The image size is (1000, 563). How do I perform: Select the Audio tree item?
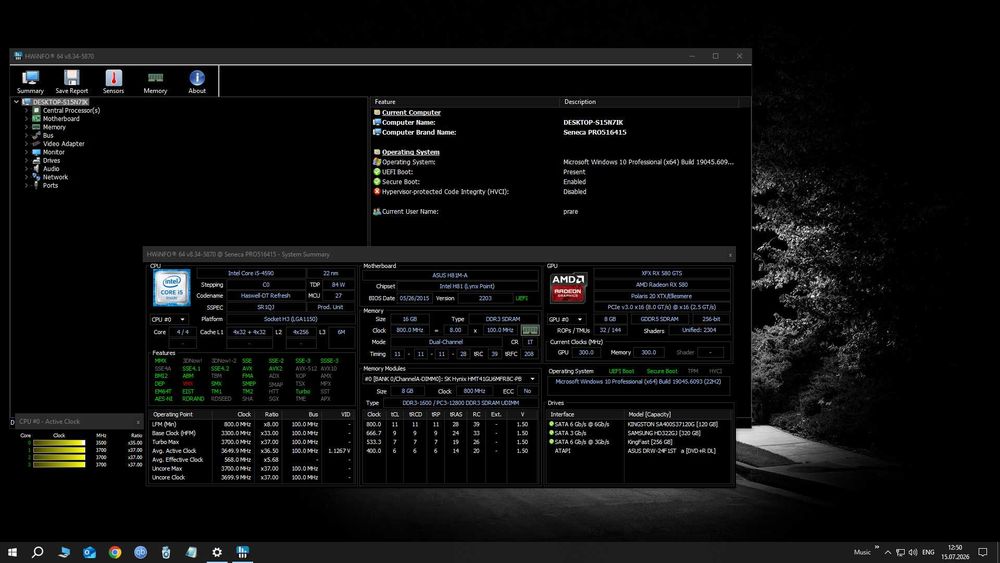point(50,168)
